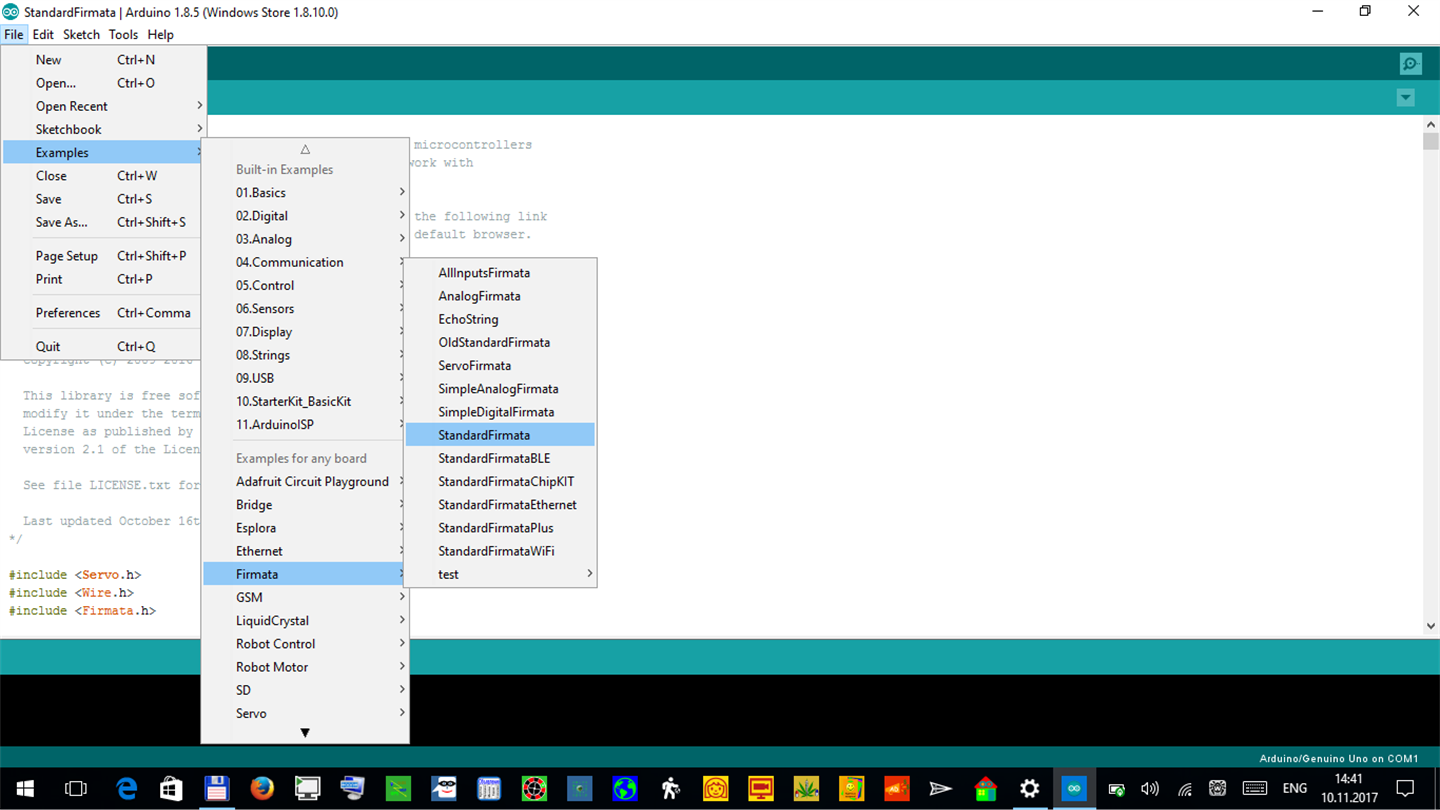Viewport: 1440px width, 810px height.
Task: Expand 03.Analog examples
Action: coord(305,239)
